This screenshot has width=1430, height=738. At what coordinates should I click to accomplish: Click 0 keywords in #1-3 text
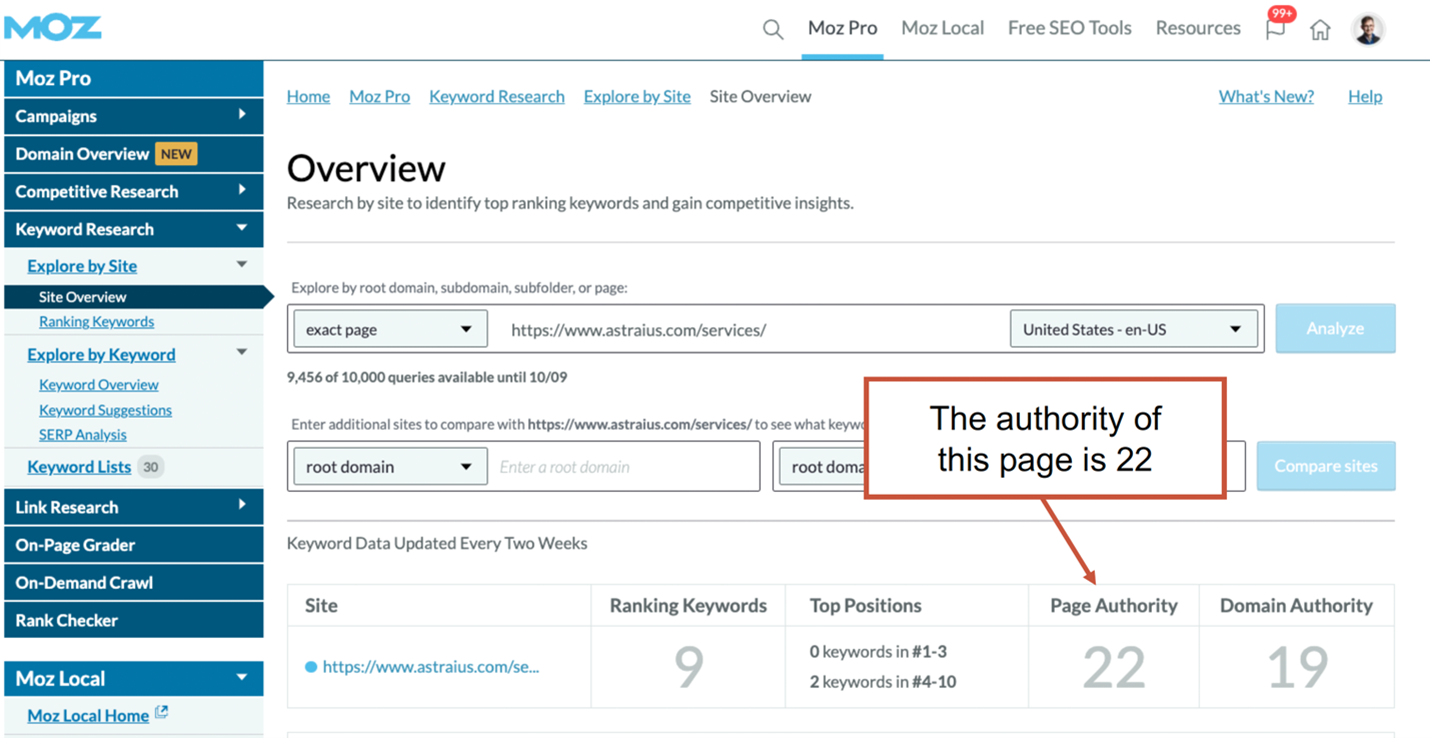click(x=878, y=652)
